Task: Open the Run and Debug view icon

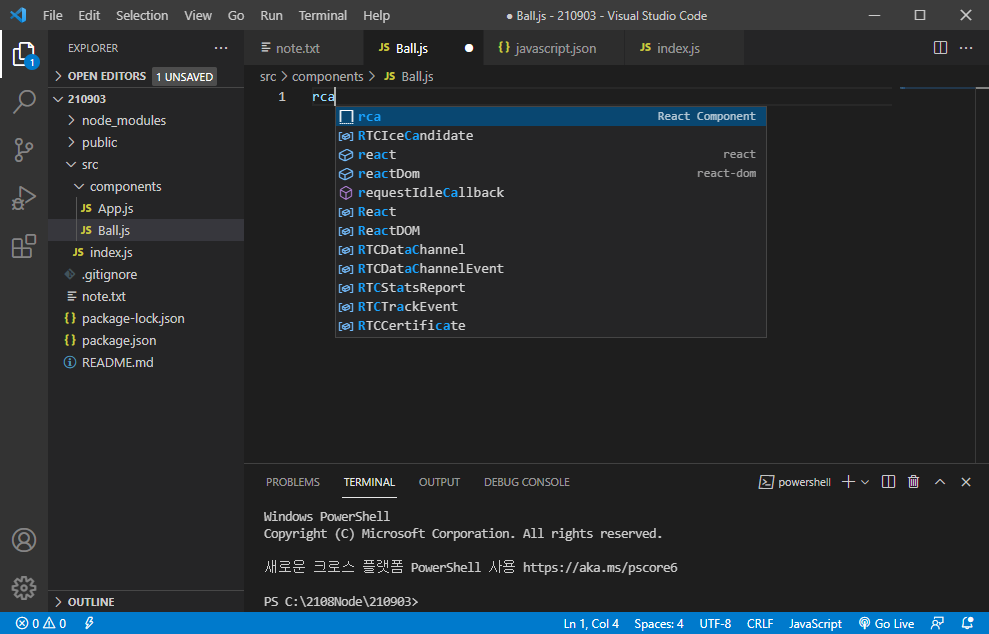Action: (24, 198)
